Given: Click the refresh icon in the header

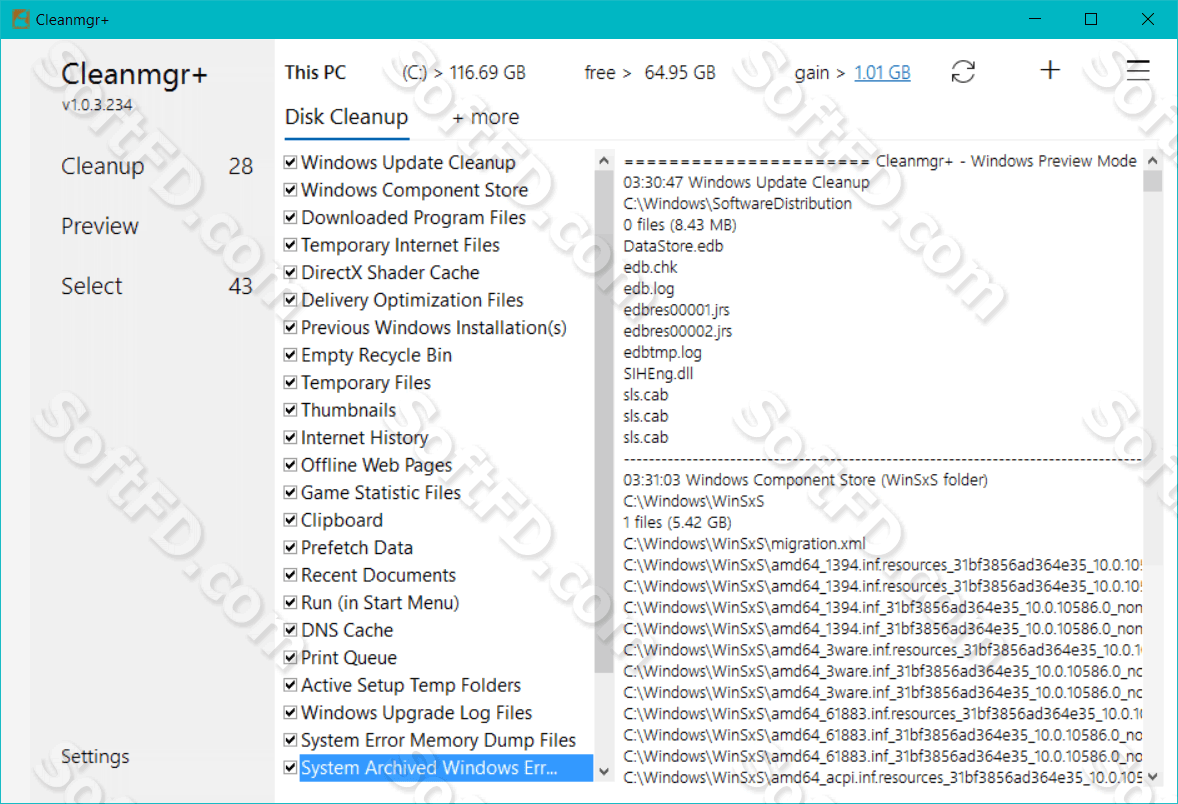Looking at the screenshot, I should (963, 72).
